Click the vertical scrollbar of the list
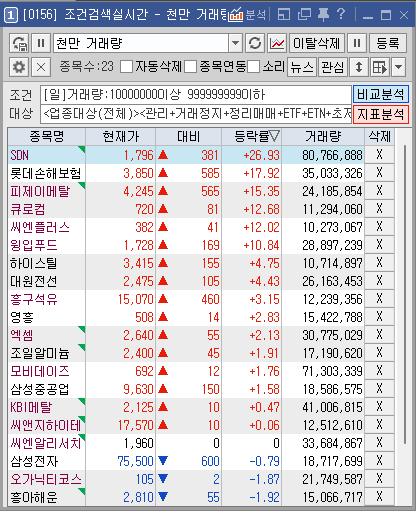416x511 pixels. (405, 293)
